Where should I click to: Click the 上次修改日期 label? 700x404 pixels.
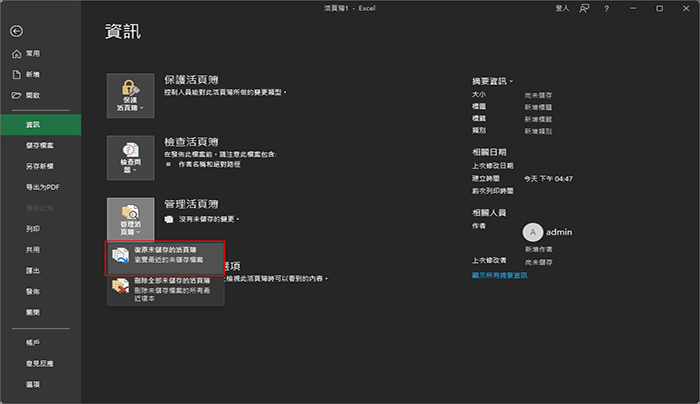[493, 166]
